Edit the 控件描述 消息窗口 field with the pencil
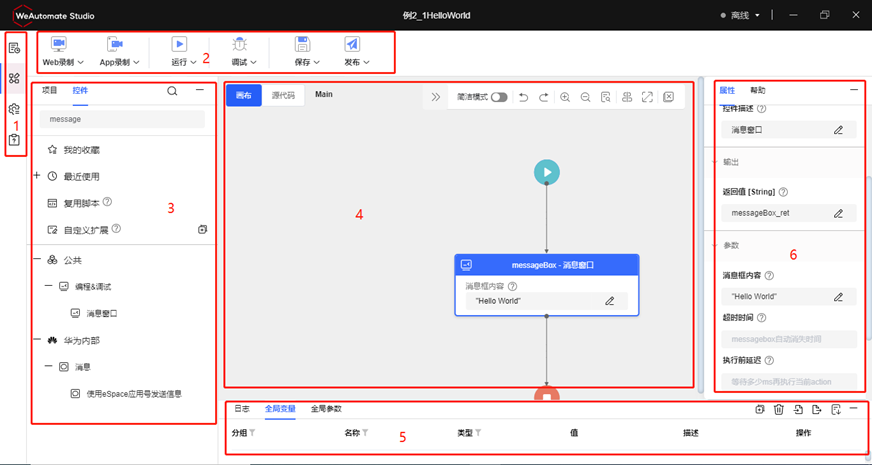This screenshot has width=872, height=465. [x=838, y=130]
